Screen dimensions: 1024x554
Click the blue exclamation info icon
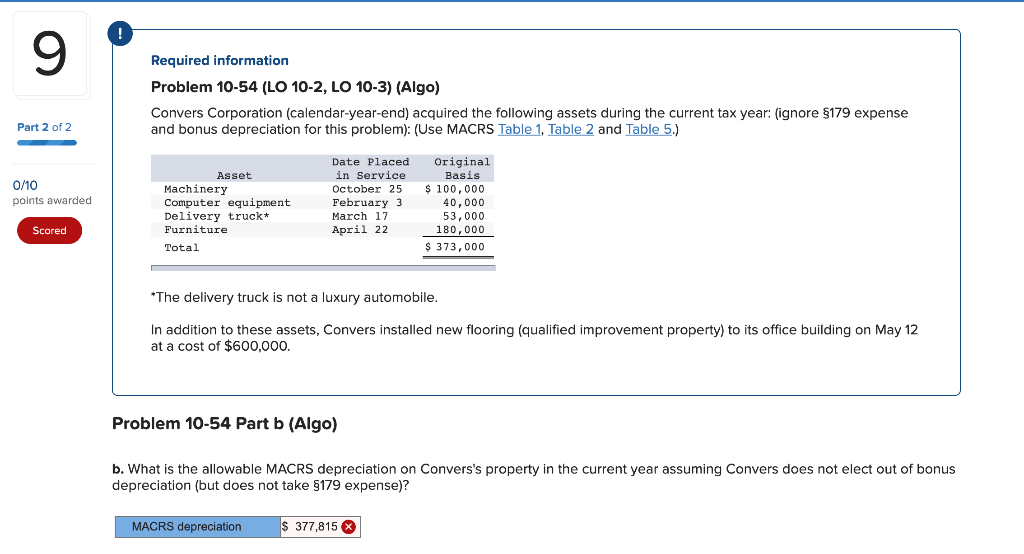tap(120, 33)
